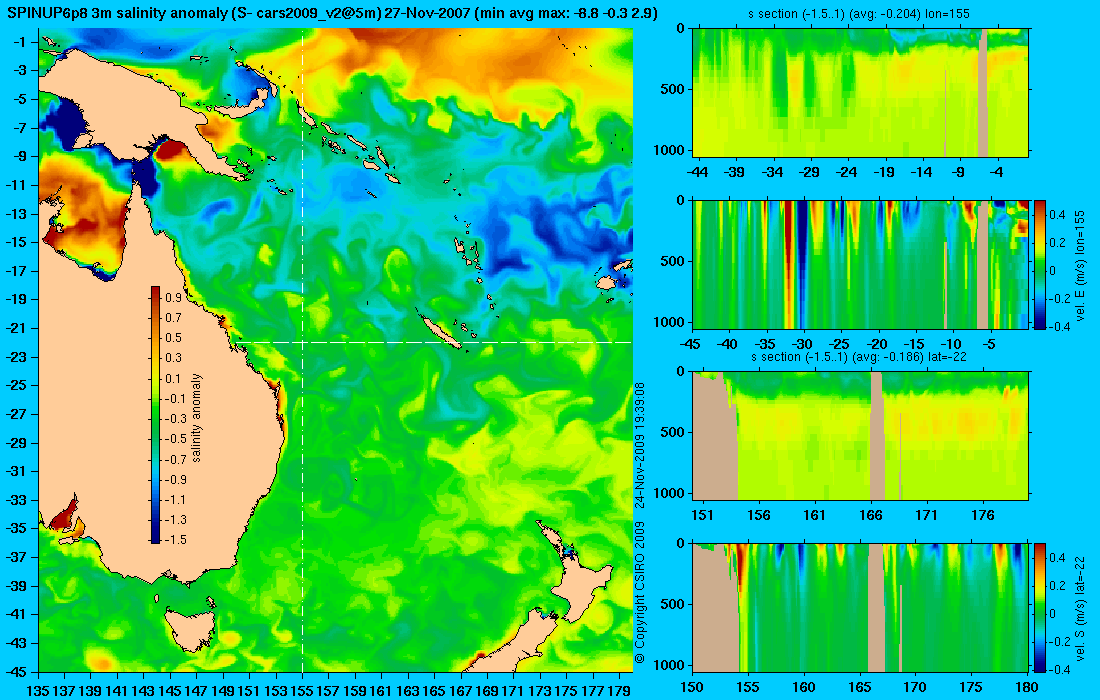
Task: Click the southward velocity section plot
Action: pos(861,607)
